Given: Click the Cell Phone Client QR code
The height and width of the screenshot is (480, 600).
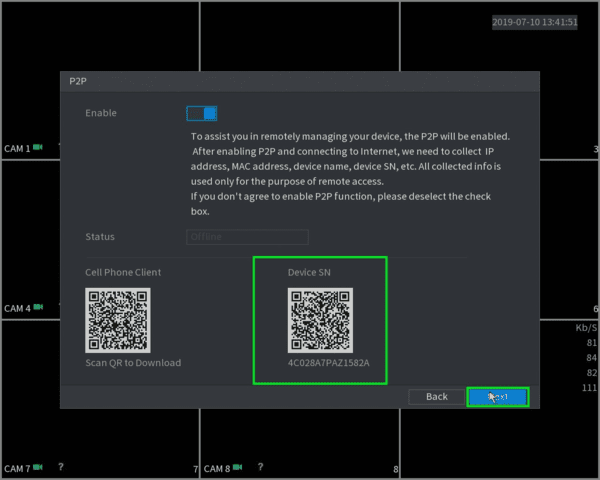Looking at the screenshot, I should coord(118,320).
